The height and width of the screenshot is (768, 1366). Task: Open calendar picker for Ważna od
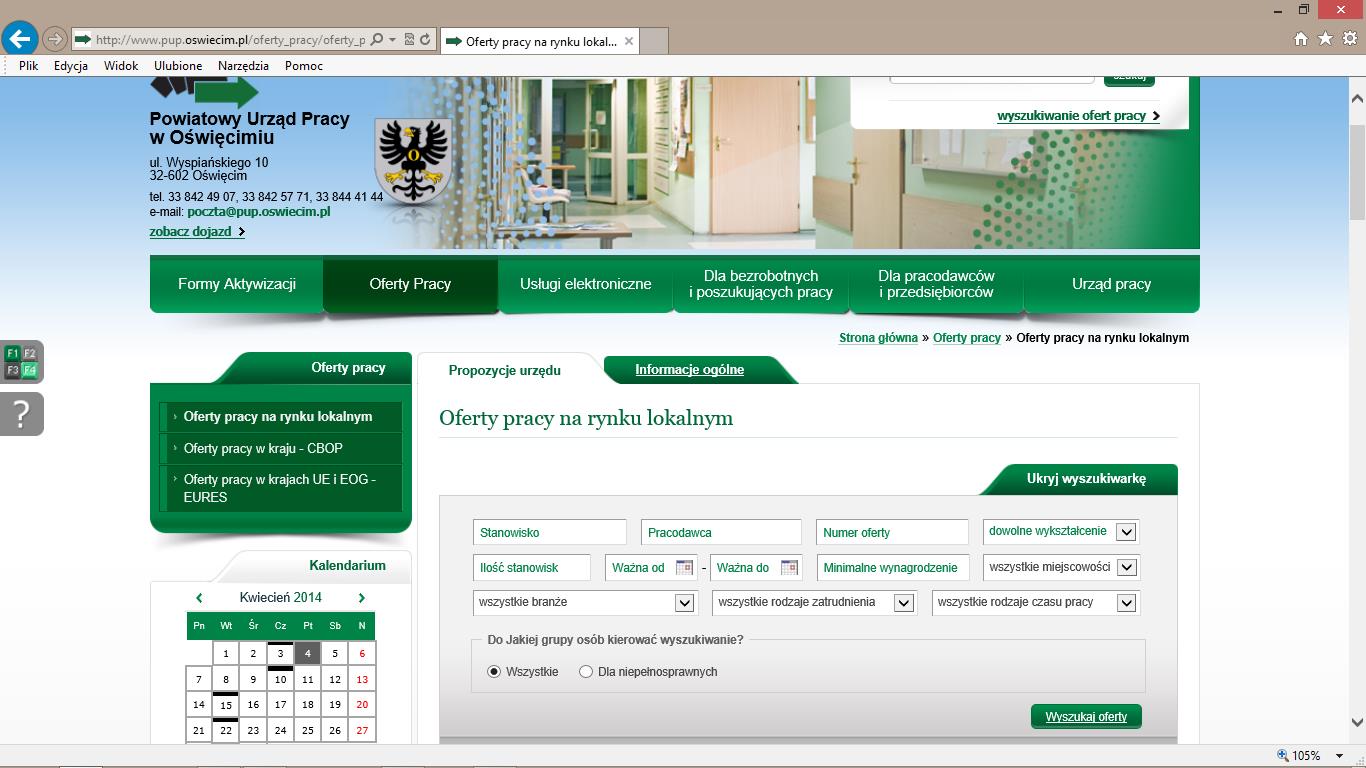click(684, 567)
